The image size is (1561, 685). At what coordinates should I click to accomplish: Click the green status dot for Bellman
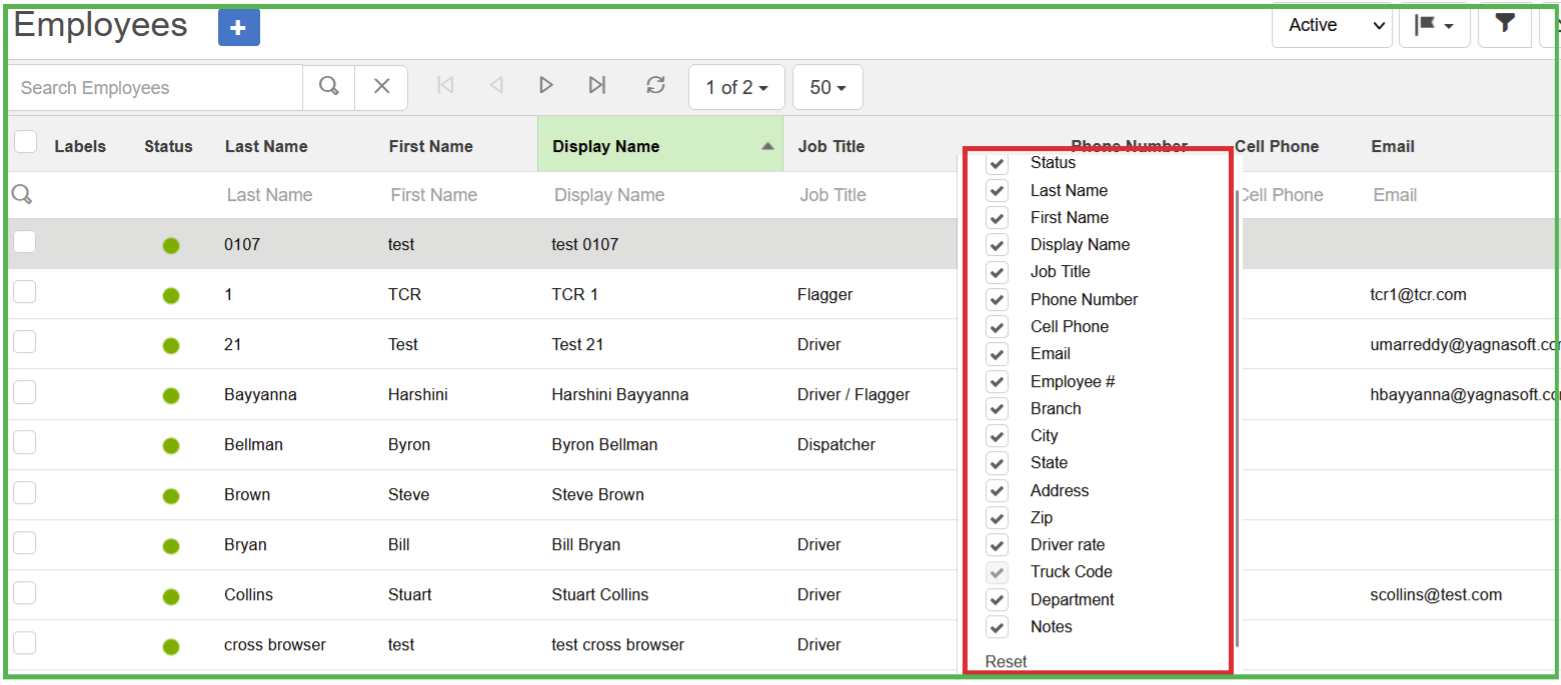click(171, 445)
